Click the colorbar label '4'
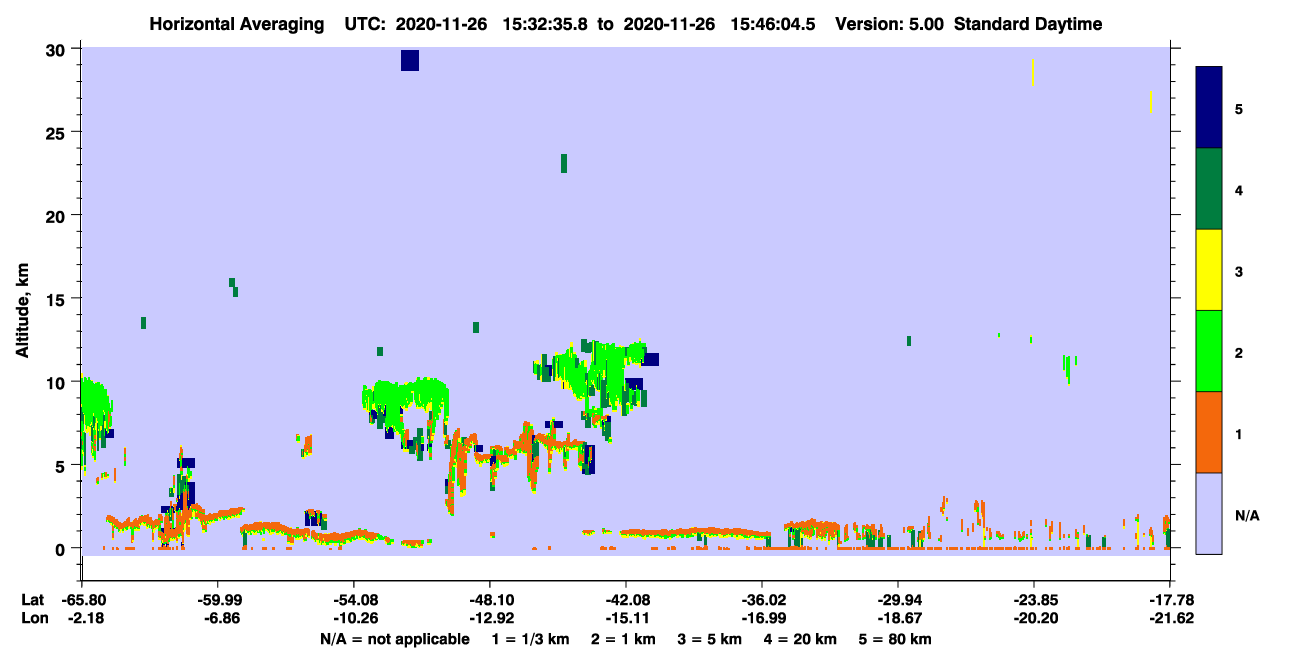 point(1239,190)
